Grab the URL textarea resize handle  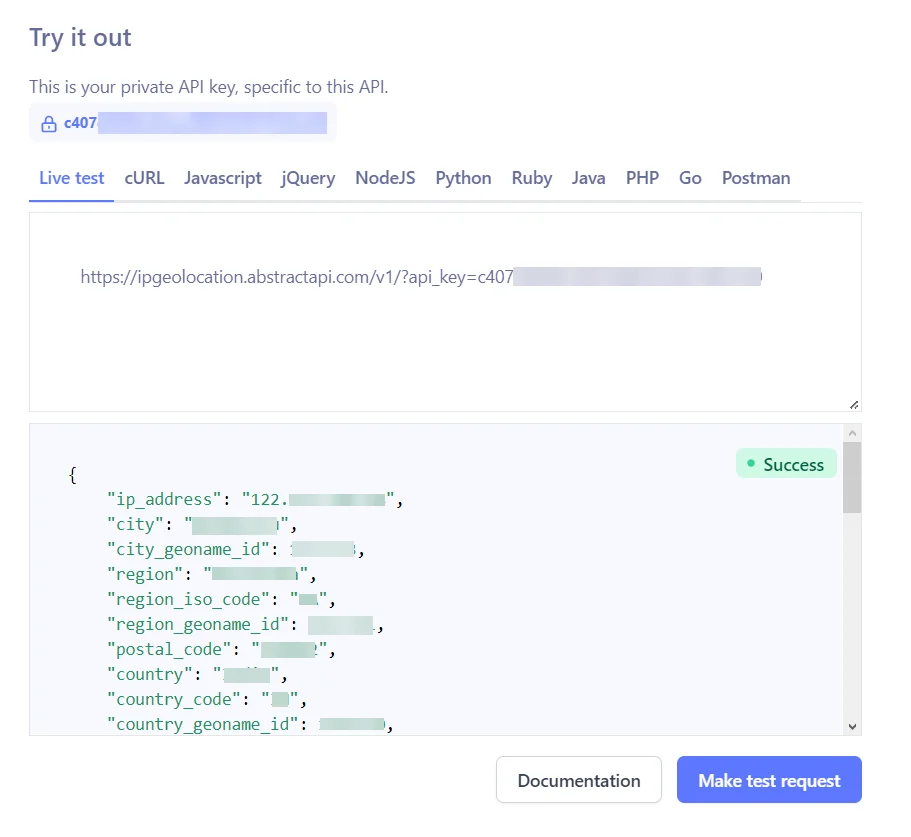853,405
